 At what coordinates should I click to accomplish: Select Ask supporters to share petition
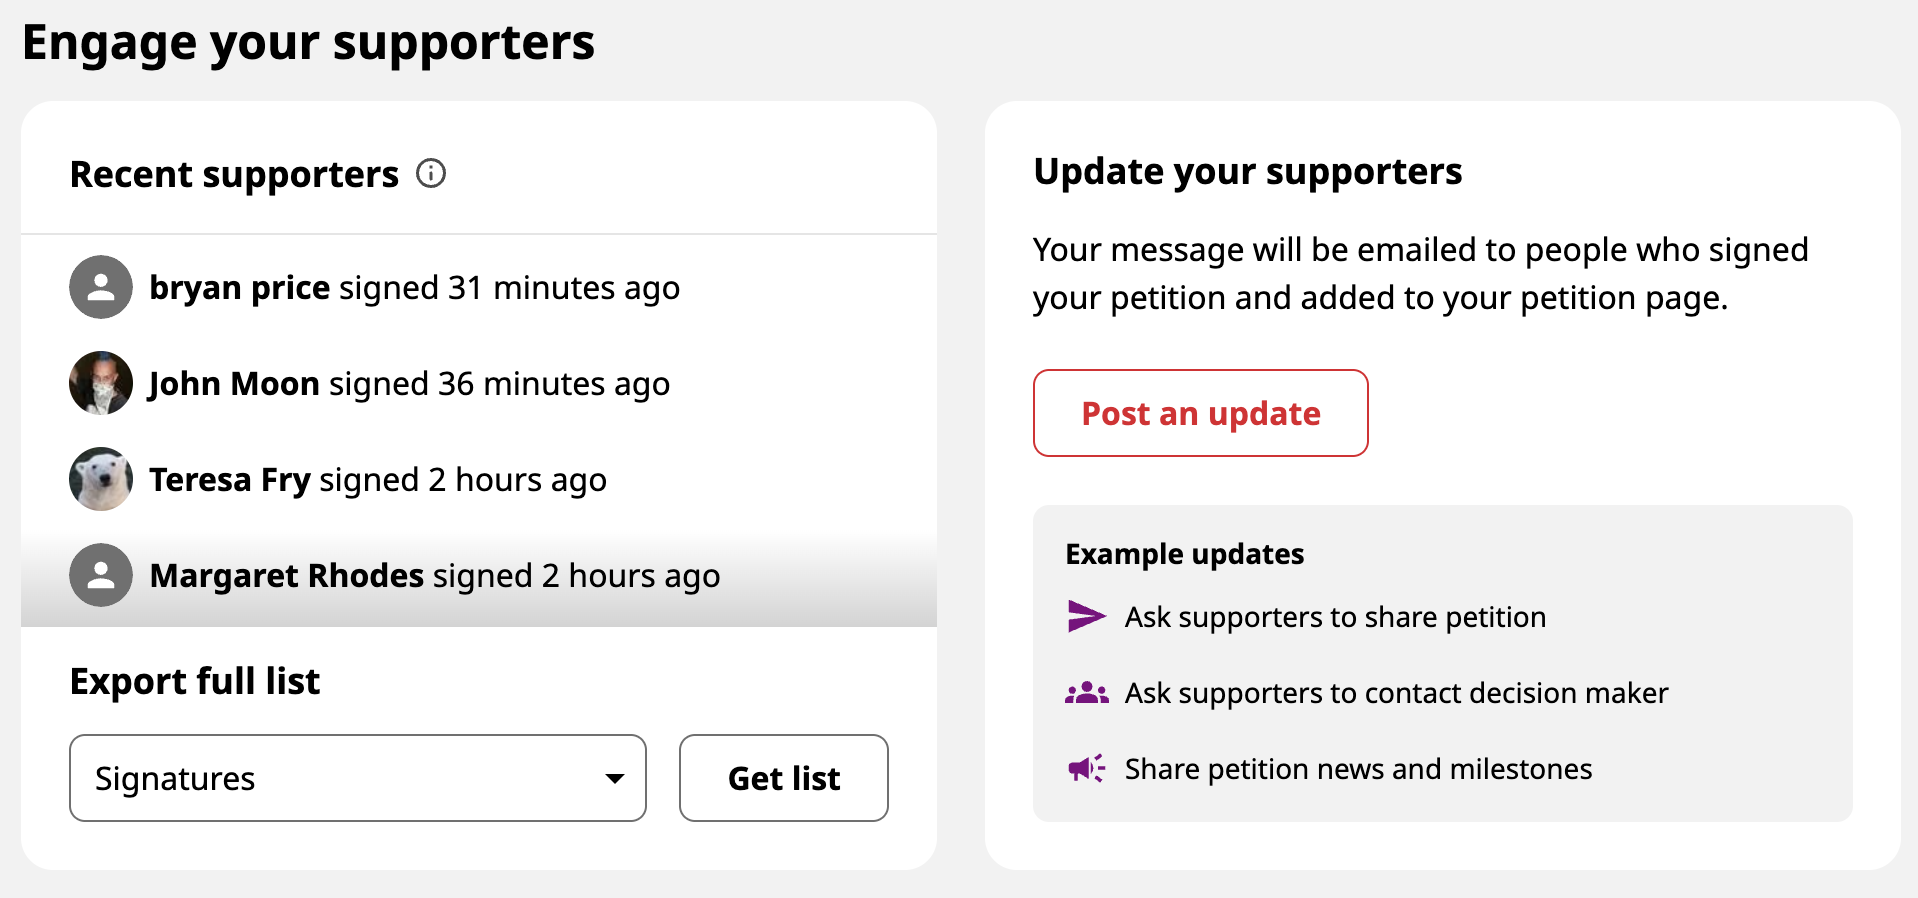pyautogui.click(x=1335, y=617)
